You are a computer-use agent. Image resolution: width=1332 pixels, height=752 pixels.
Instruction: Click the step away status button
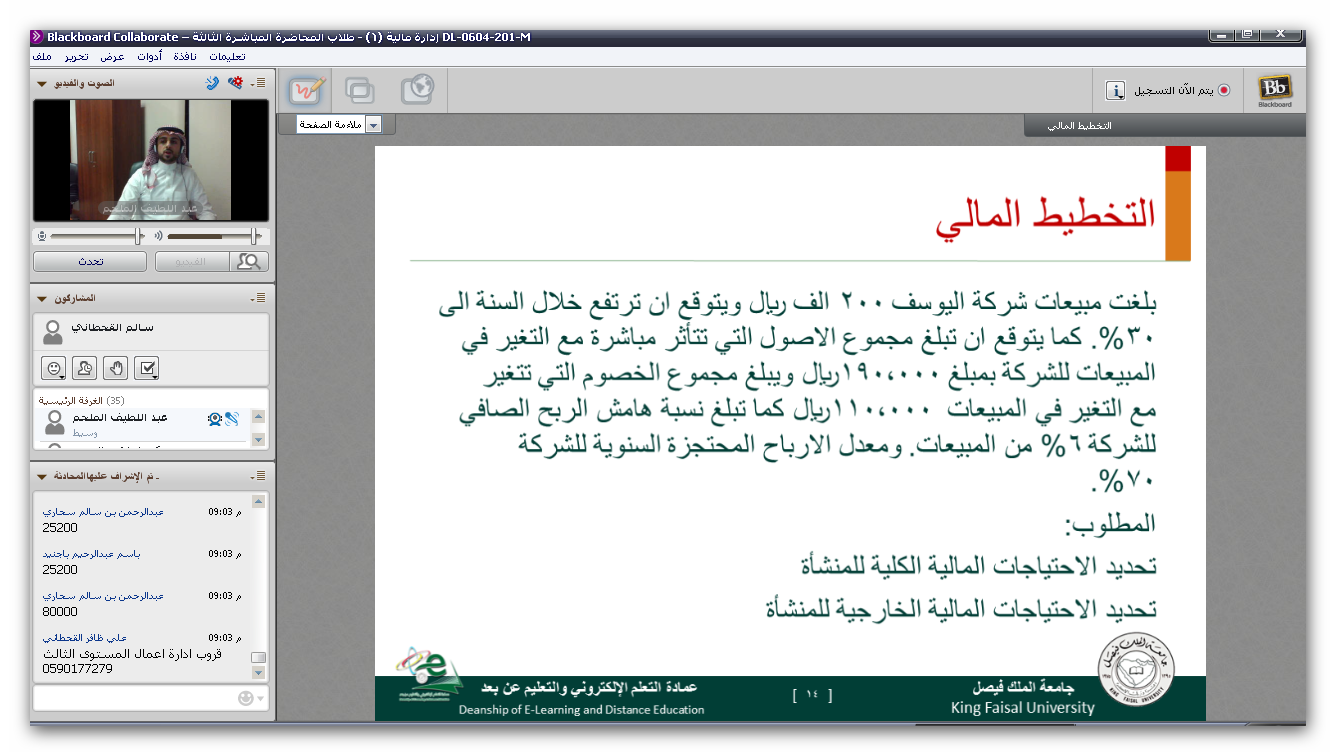click(x=84, y=368)
